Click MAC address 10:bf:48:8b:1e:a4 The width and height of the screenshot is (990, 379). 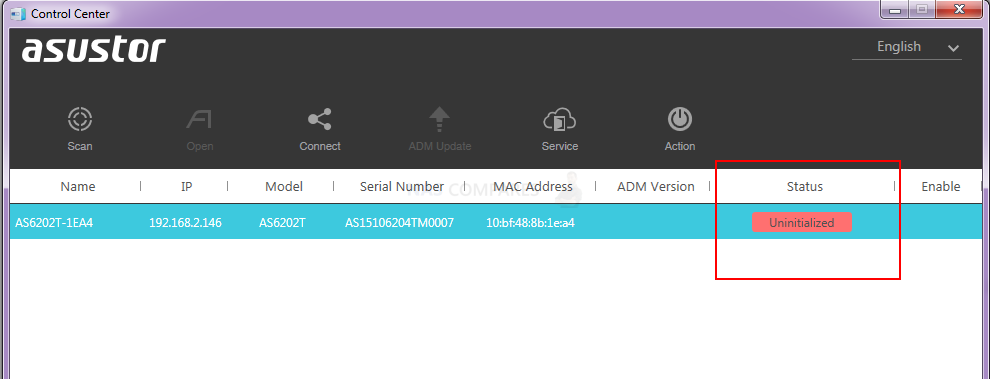(x=530, y=222)
